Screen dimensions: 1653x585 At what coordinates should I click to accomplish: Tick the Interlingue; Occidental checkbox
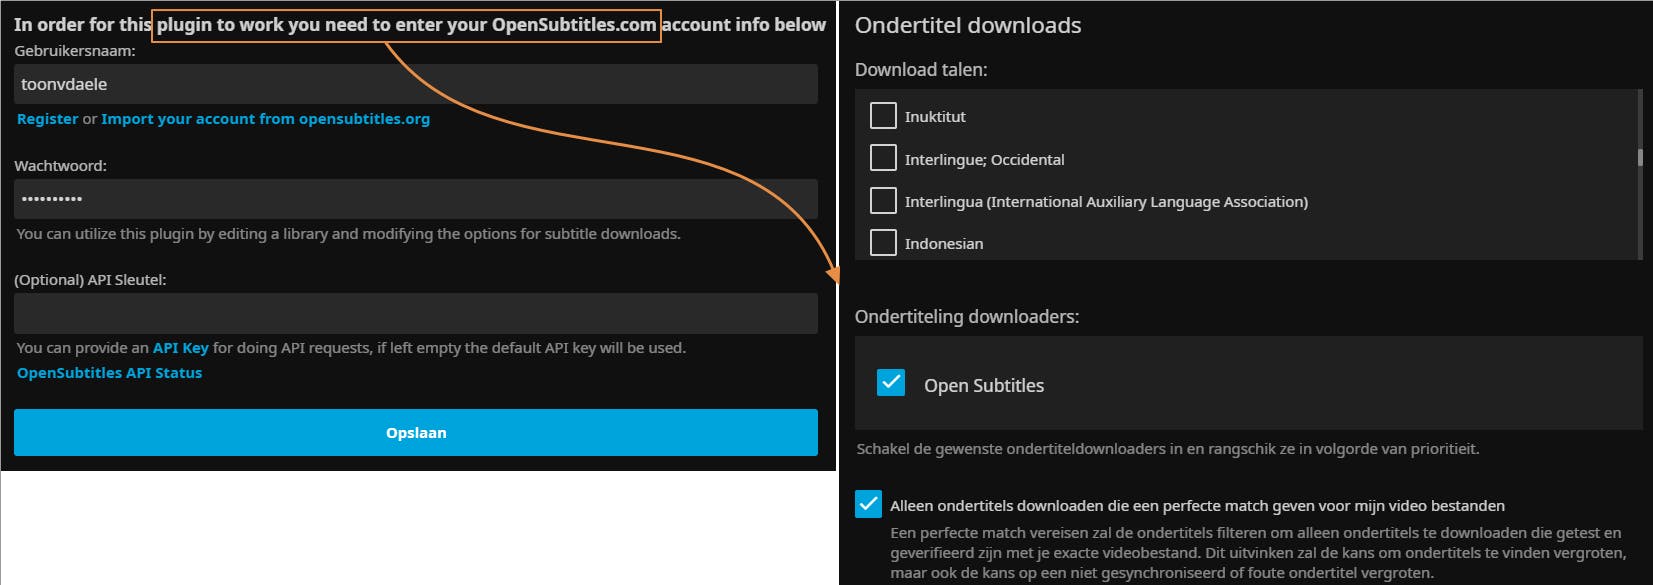pyautogui.click(x=883, y=158)
